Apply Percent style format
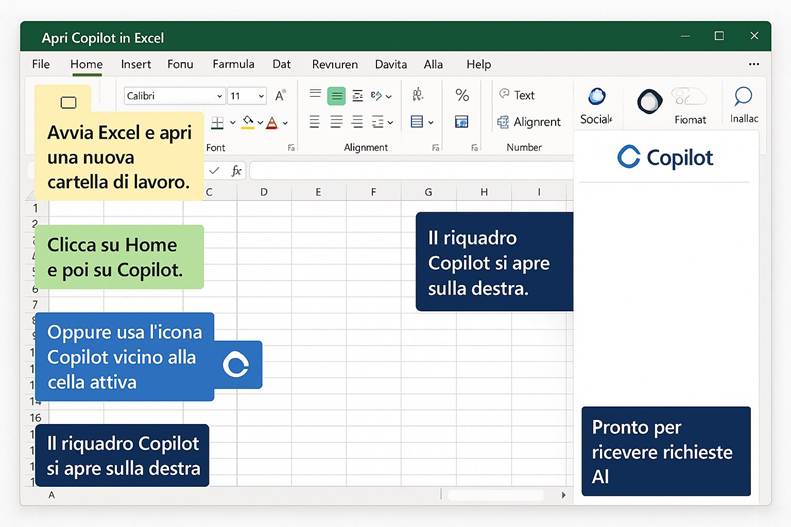Screen dimensions: 791x527 [x=462, y=95]
